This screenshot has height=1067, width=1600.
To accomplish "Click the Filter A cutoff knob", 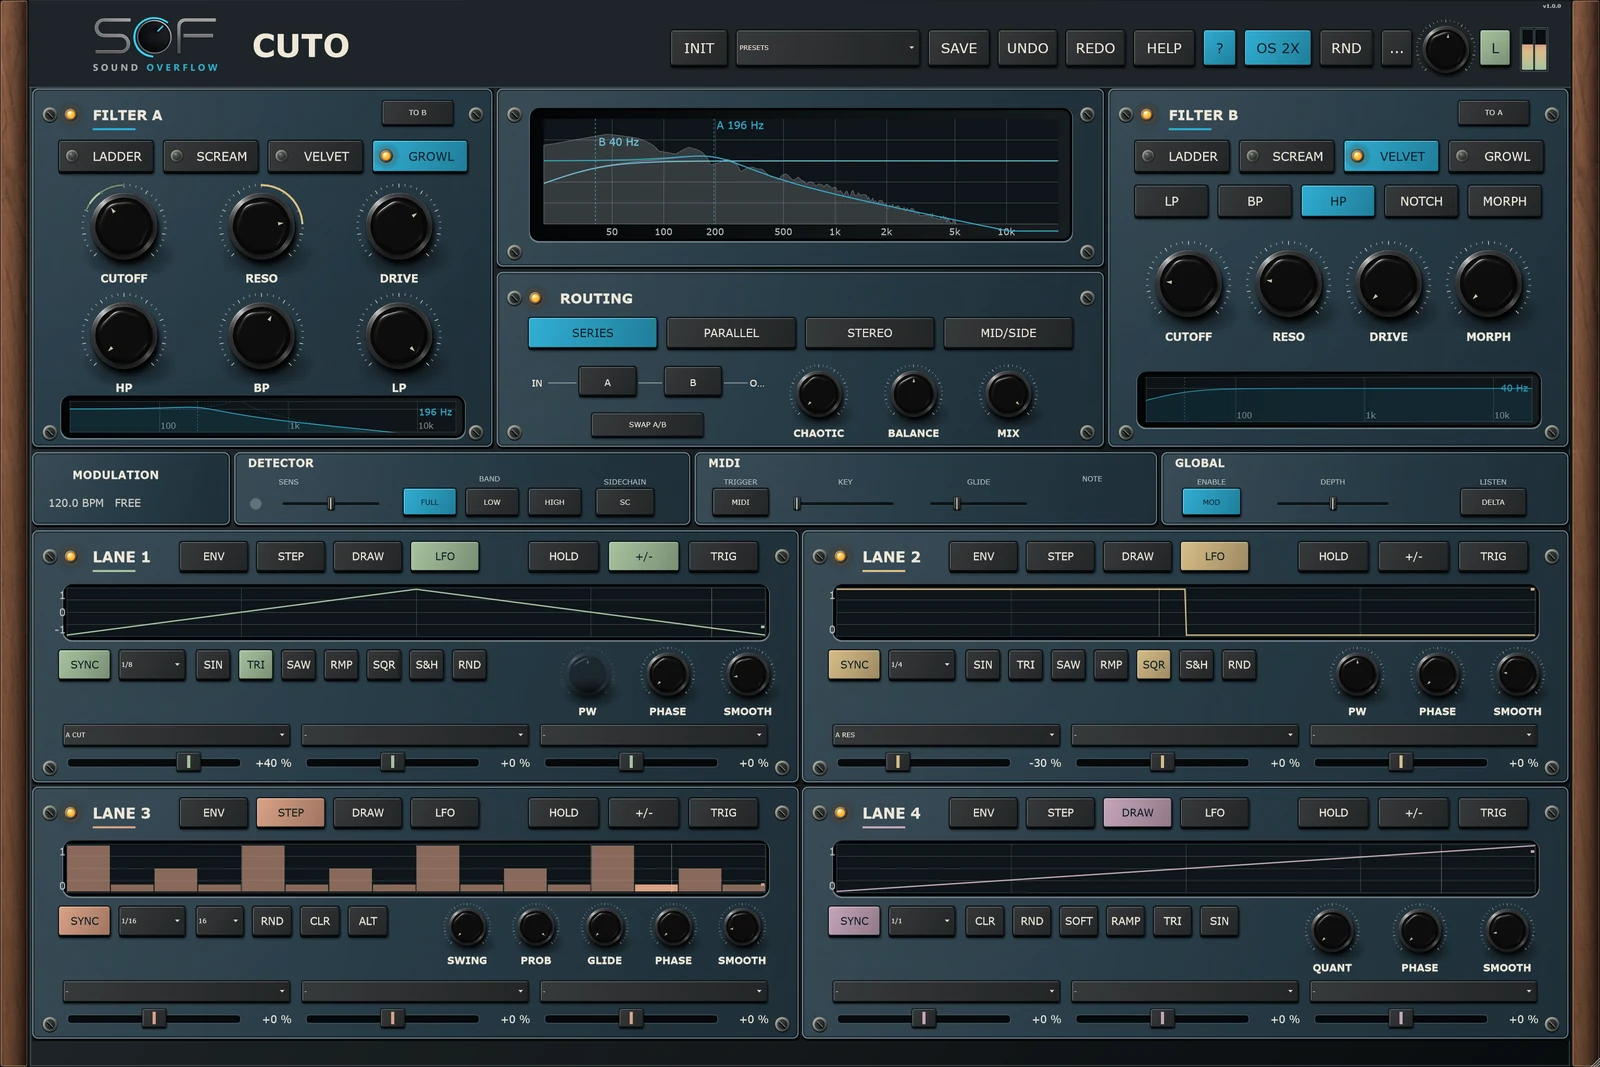I will coord(124,227).
